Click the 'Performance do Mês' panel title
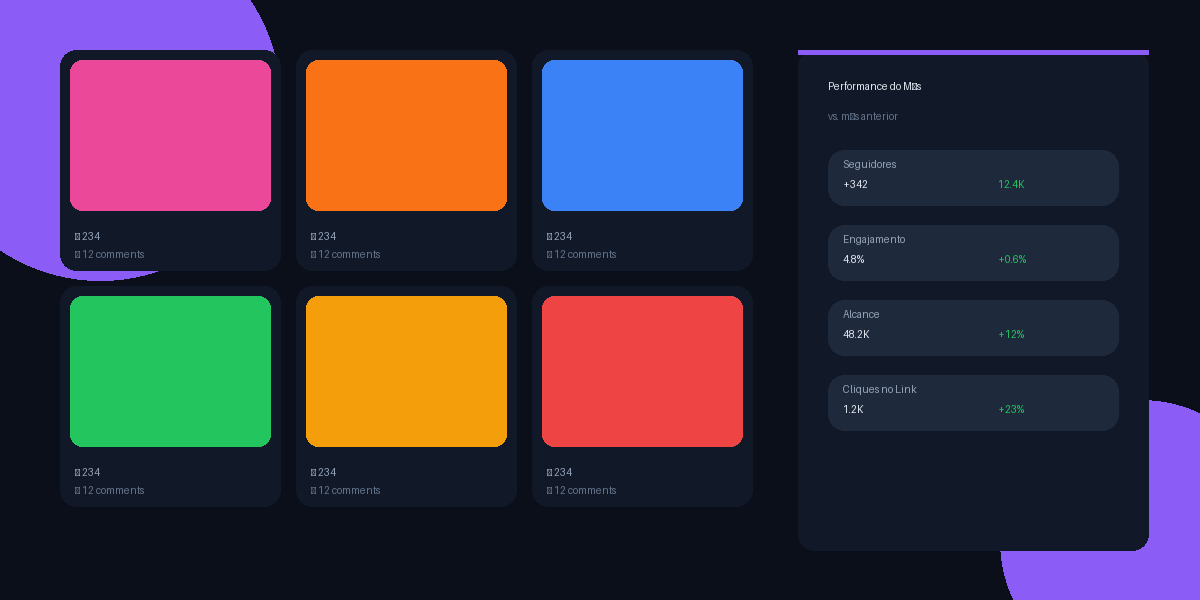 click(874, 86)
